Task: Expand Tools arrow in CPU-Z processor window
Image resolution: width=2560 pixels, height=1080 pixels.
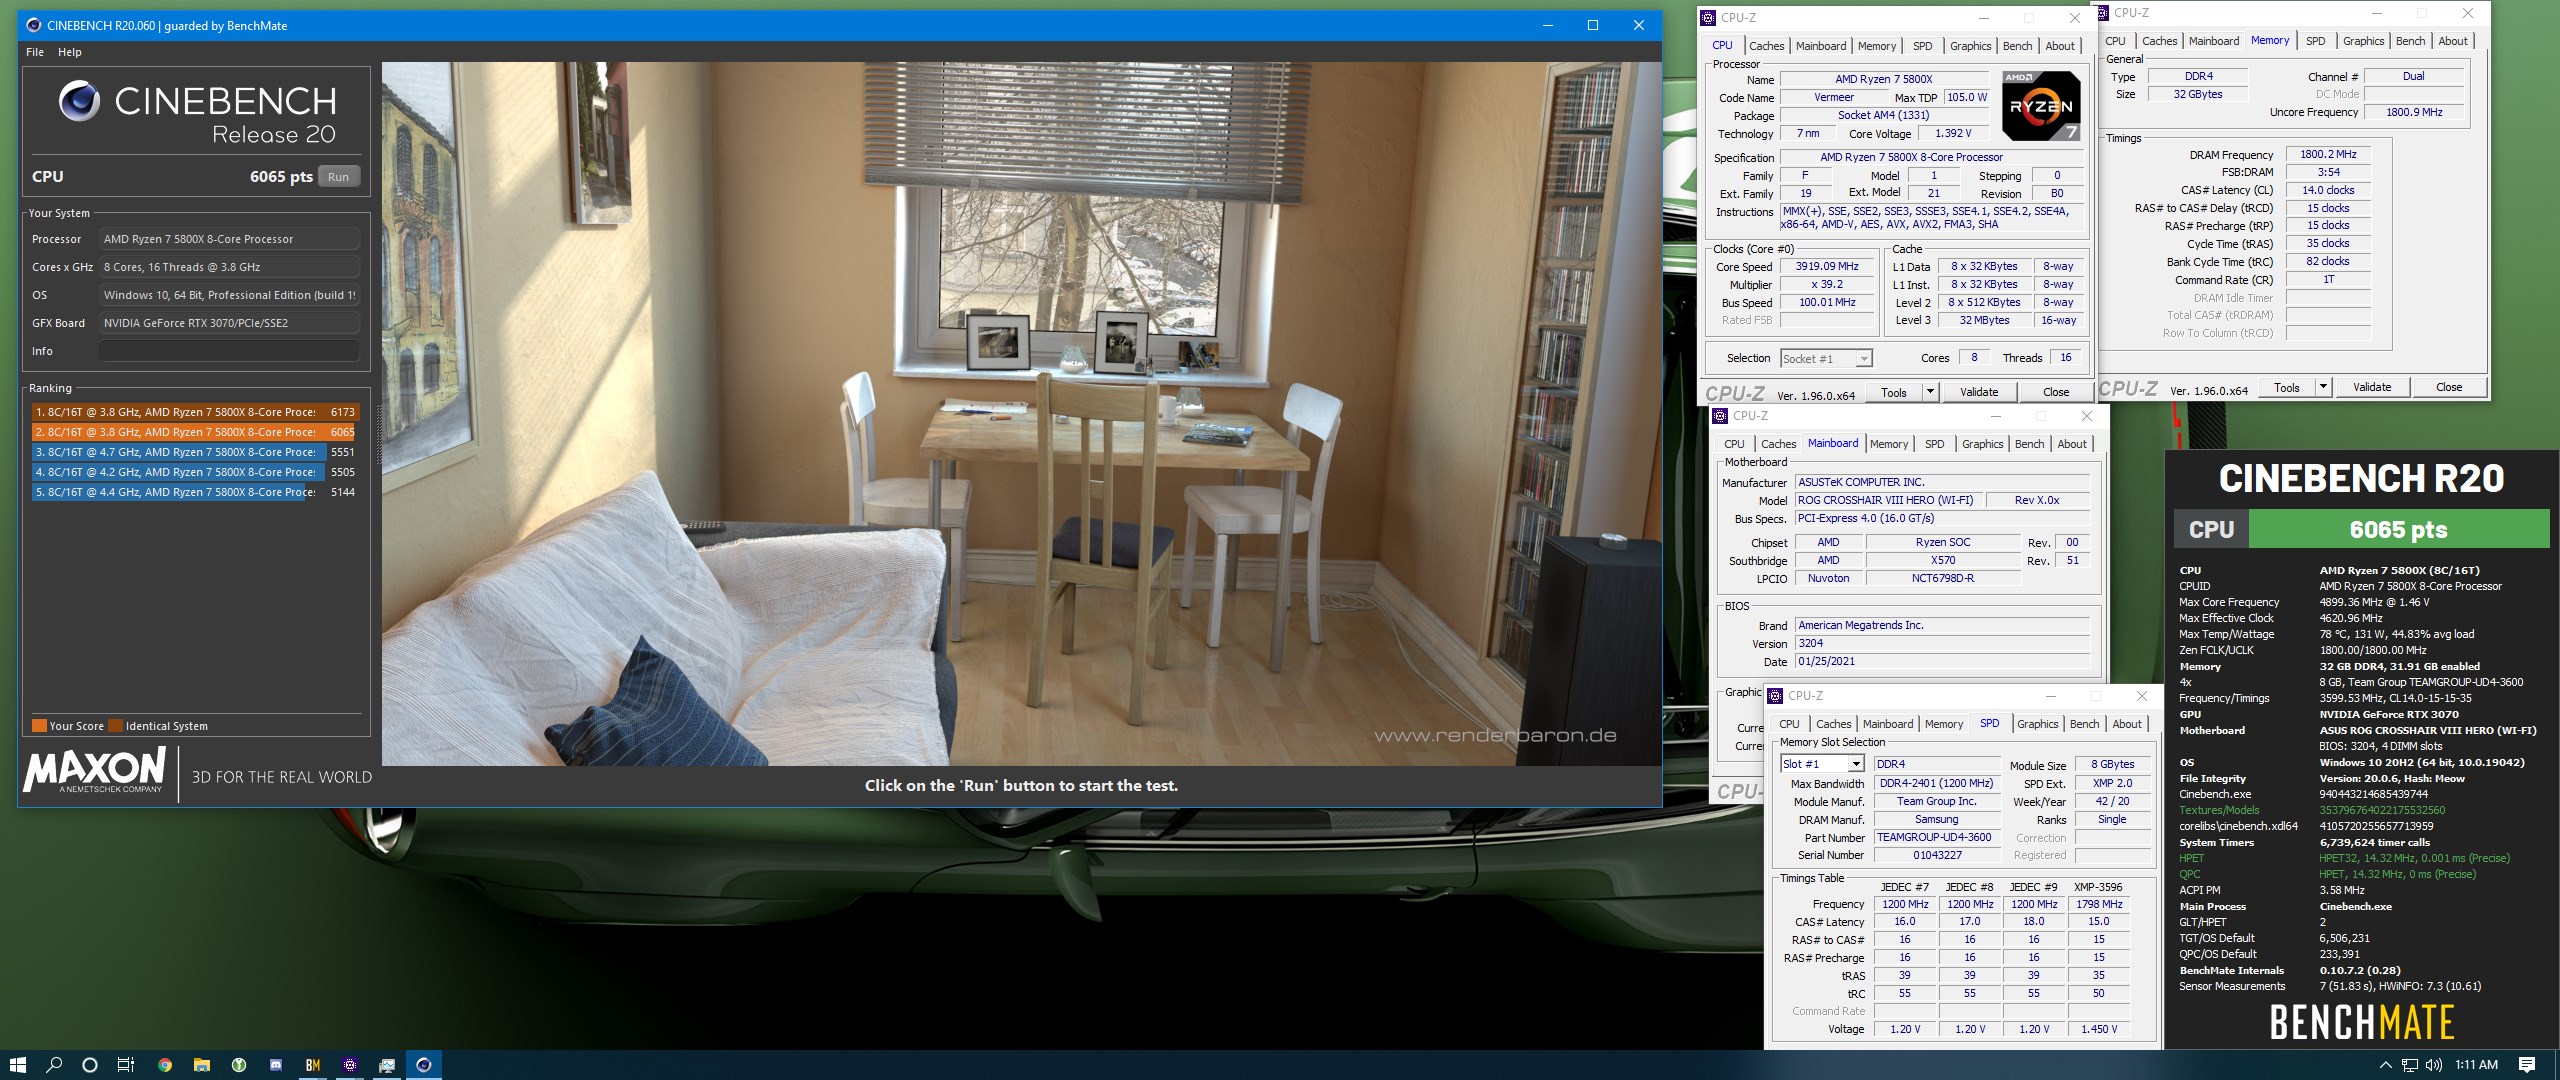Action: click(x=1930, y=392)
